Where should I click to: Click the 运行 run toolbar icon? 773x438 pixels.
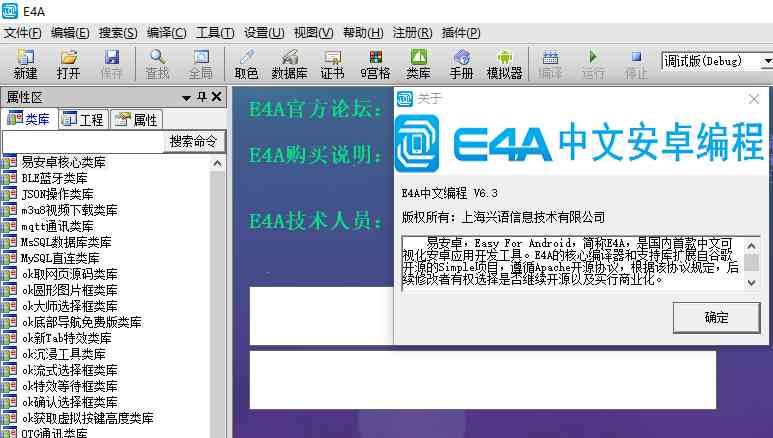[593, 64]
